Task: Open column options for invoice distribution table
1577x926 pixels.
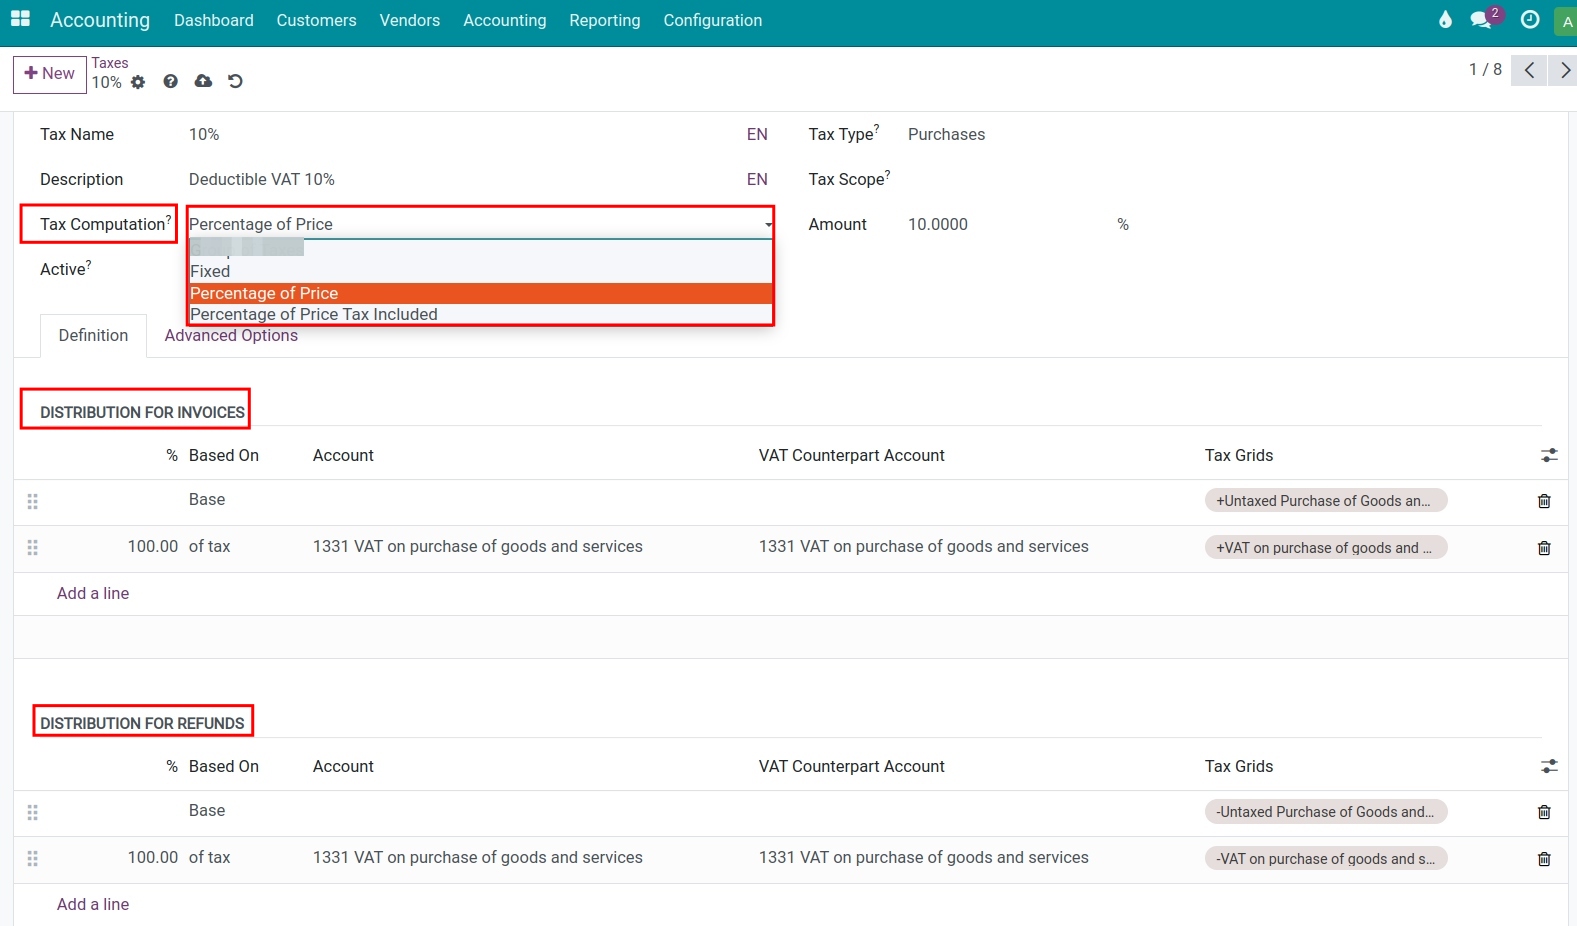Action: click(1549, 456)
